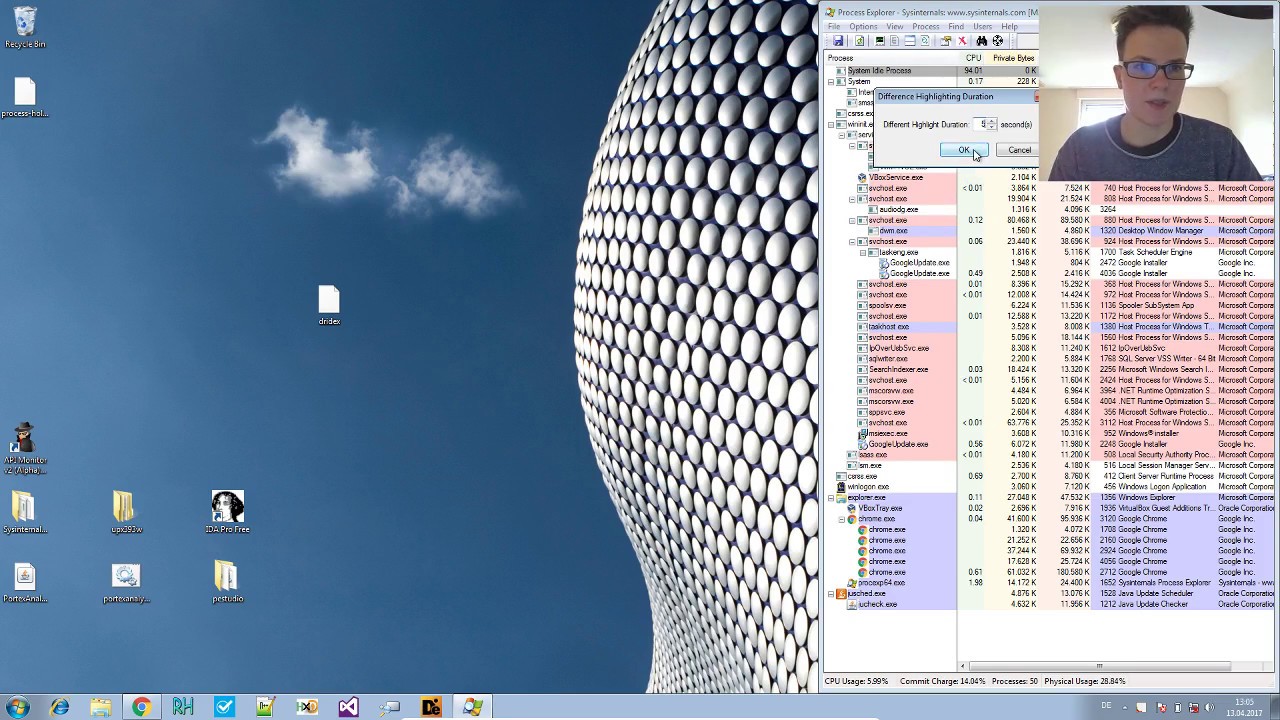This screenshot has width=1280, height=720.
Task: Open the Windows Start menu orb
Action: coord(17,707)
